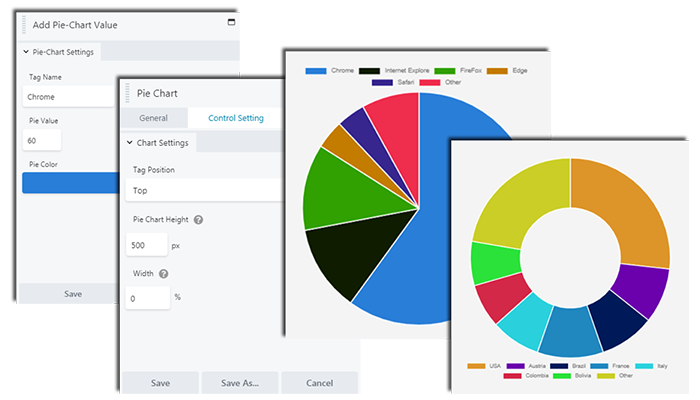Click the Tag Name input field
The image size is (700, 400).
point(68,97)
